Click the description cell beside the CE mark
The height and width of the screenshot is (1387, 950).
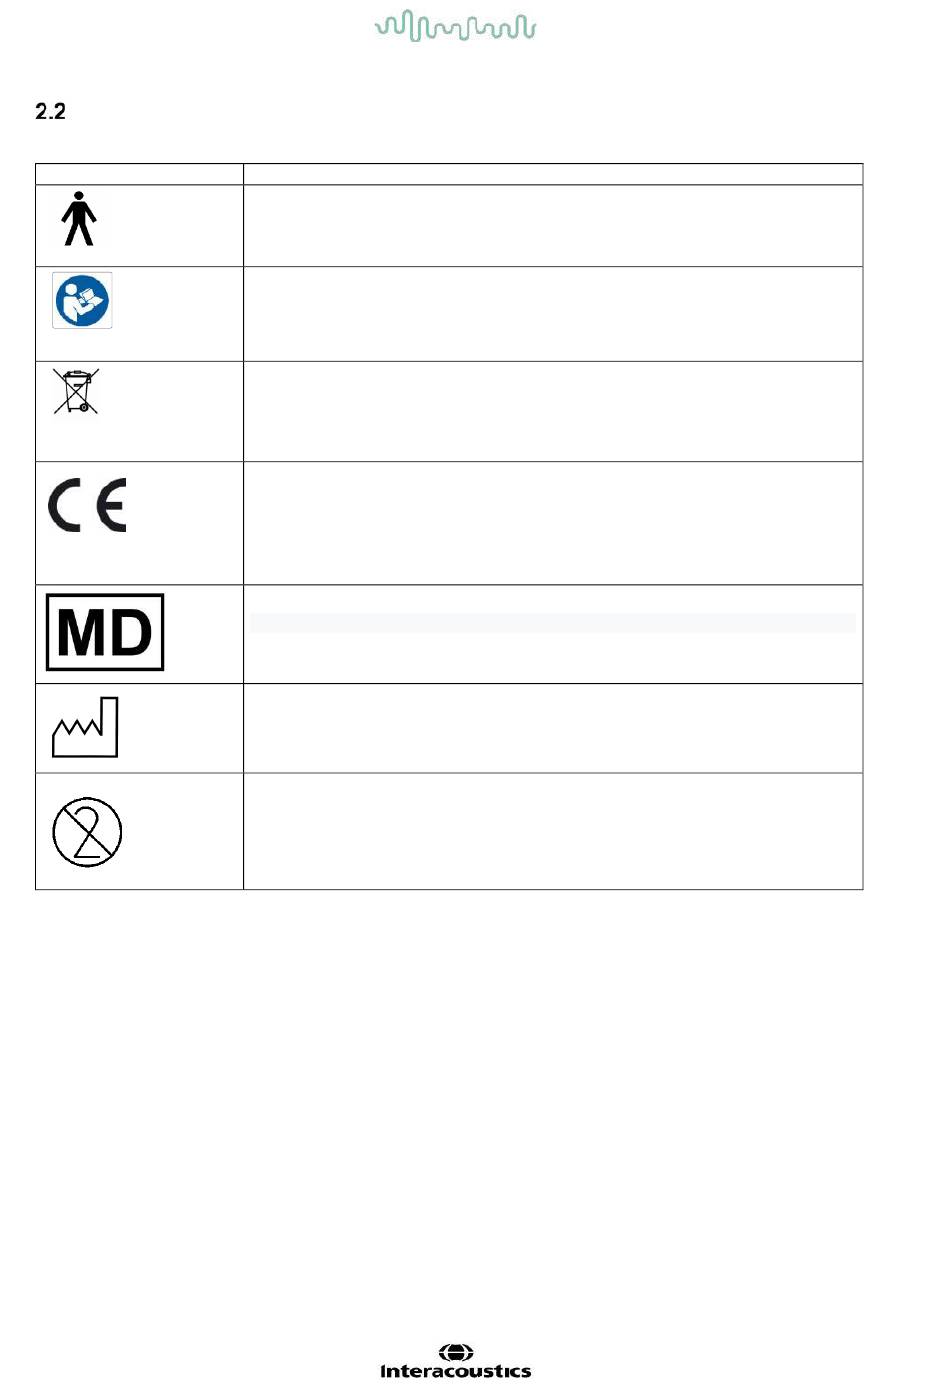[x=553, y=523]
